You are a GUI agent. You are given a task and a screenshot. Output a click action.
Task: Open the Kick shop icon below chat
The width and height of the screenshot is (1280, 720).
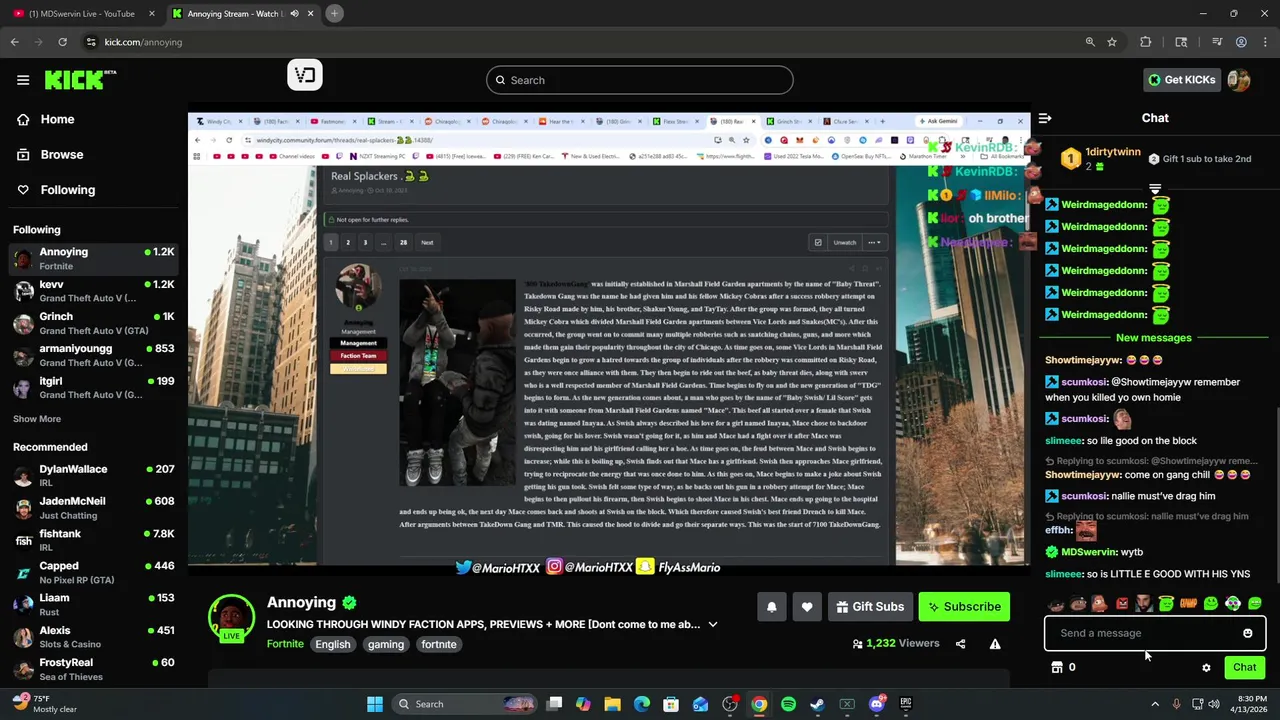pyautogui.click(x=1056, y=667)
